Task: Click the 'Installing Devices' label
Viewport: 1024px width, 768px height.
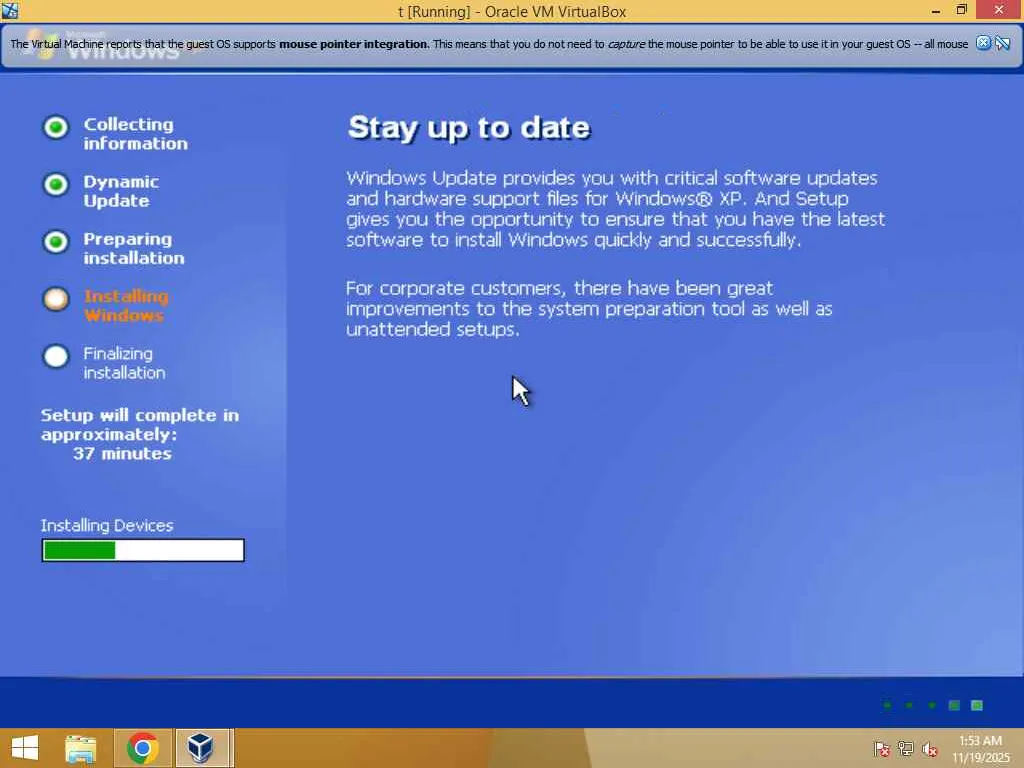Action: (107, 526)
